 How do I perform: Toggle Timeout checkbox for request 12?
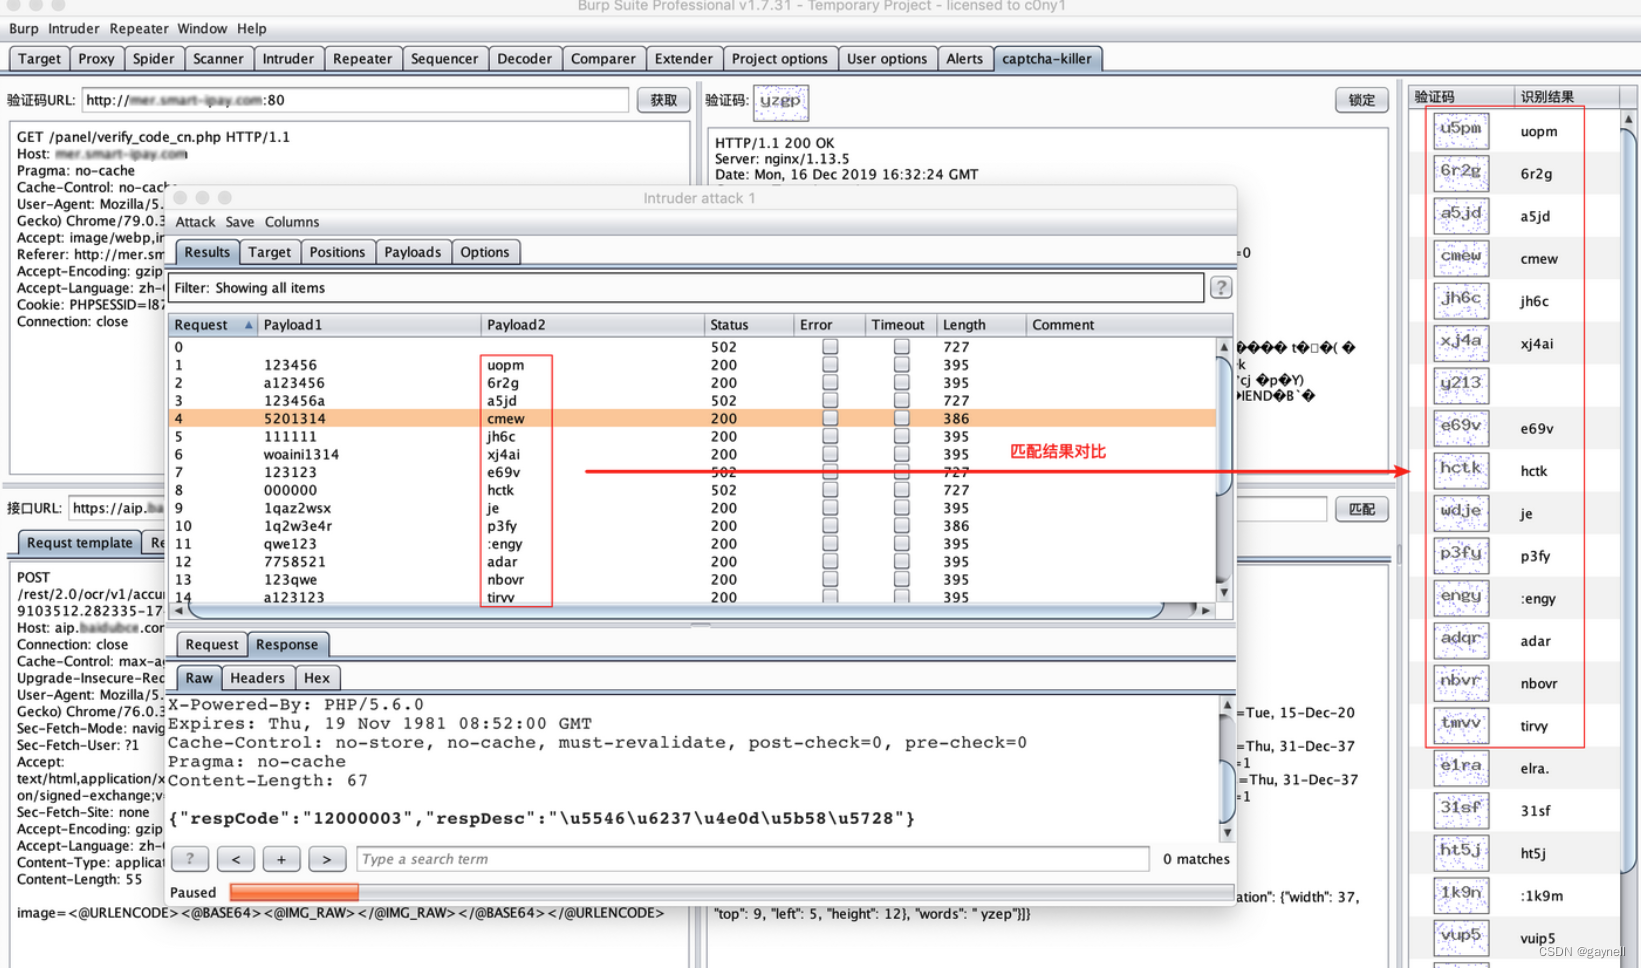tap(902, 562)
